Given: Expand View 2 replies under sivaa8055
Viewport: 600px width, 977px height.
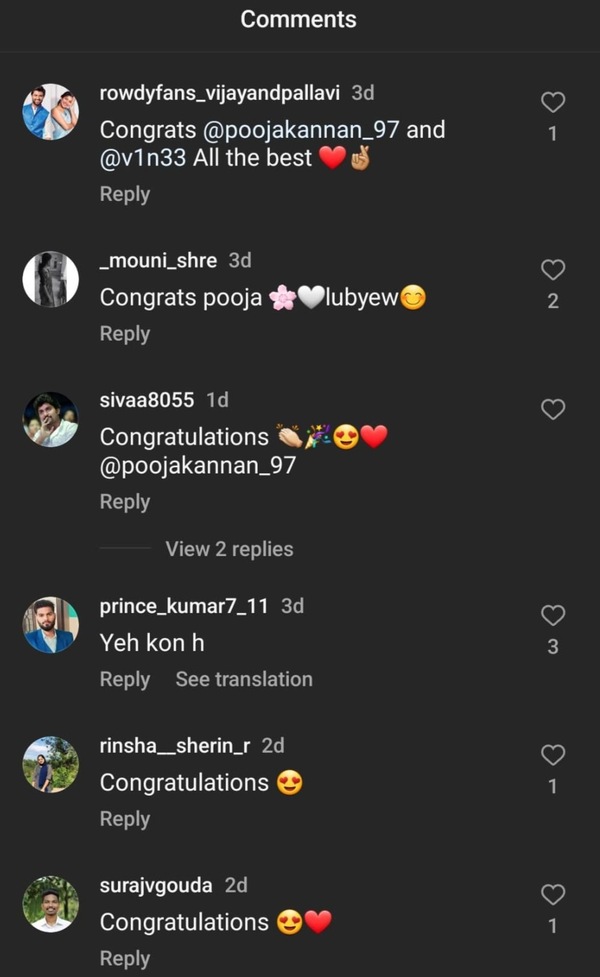Looking at the screenshot, I should (229, 549).
